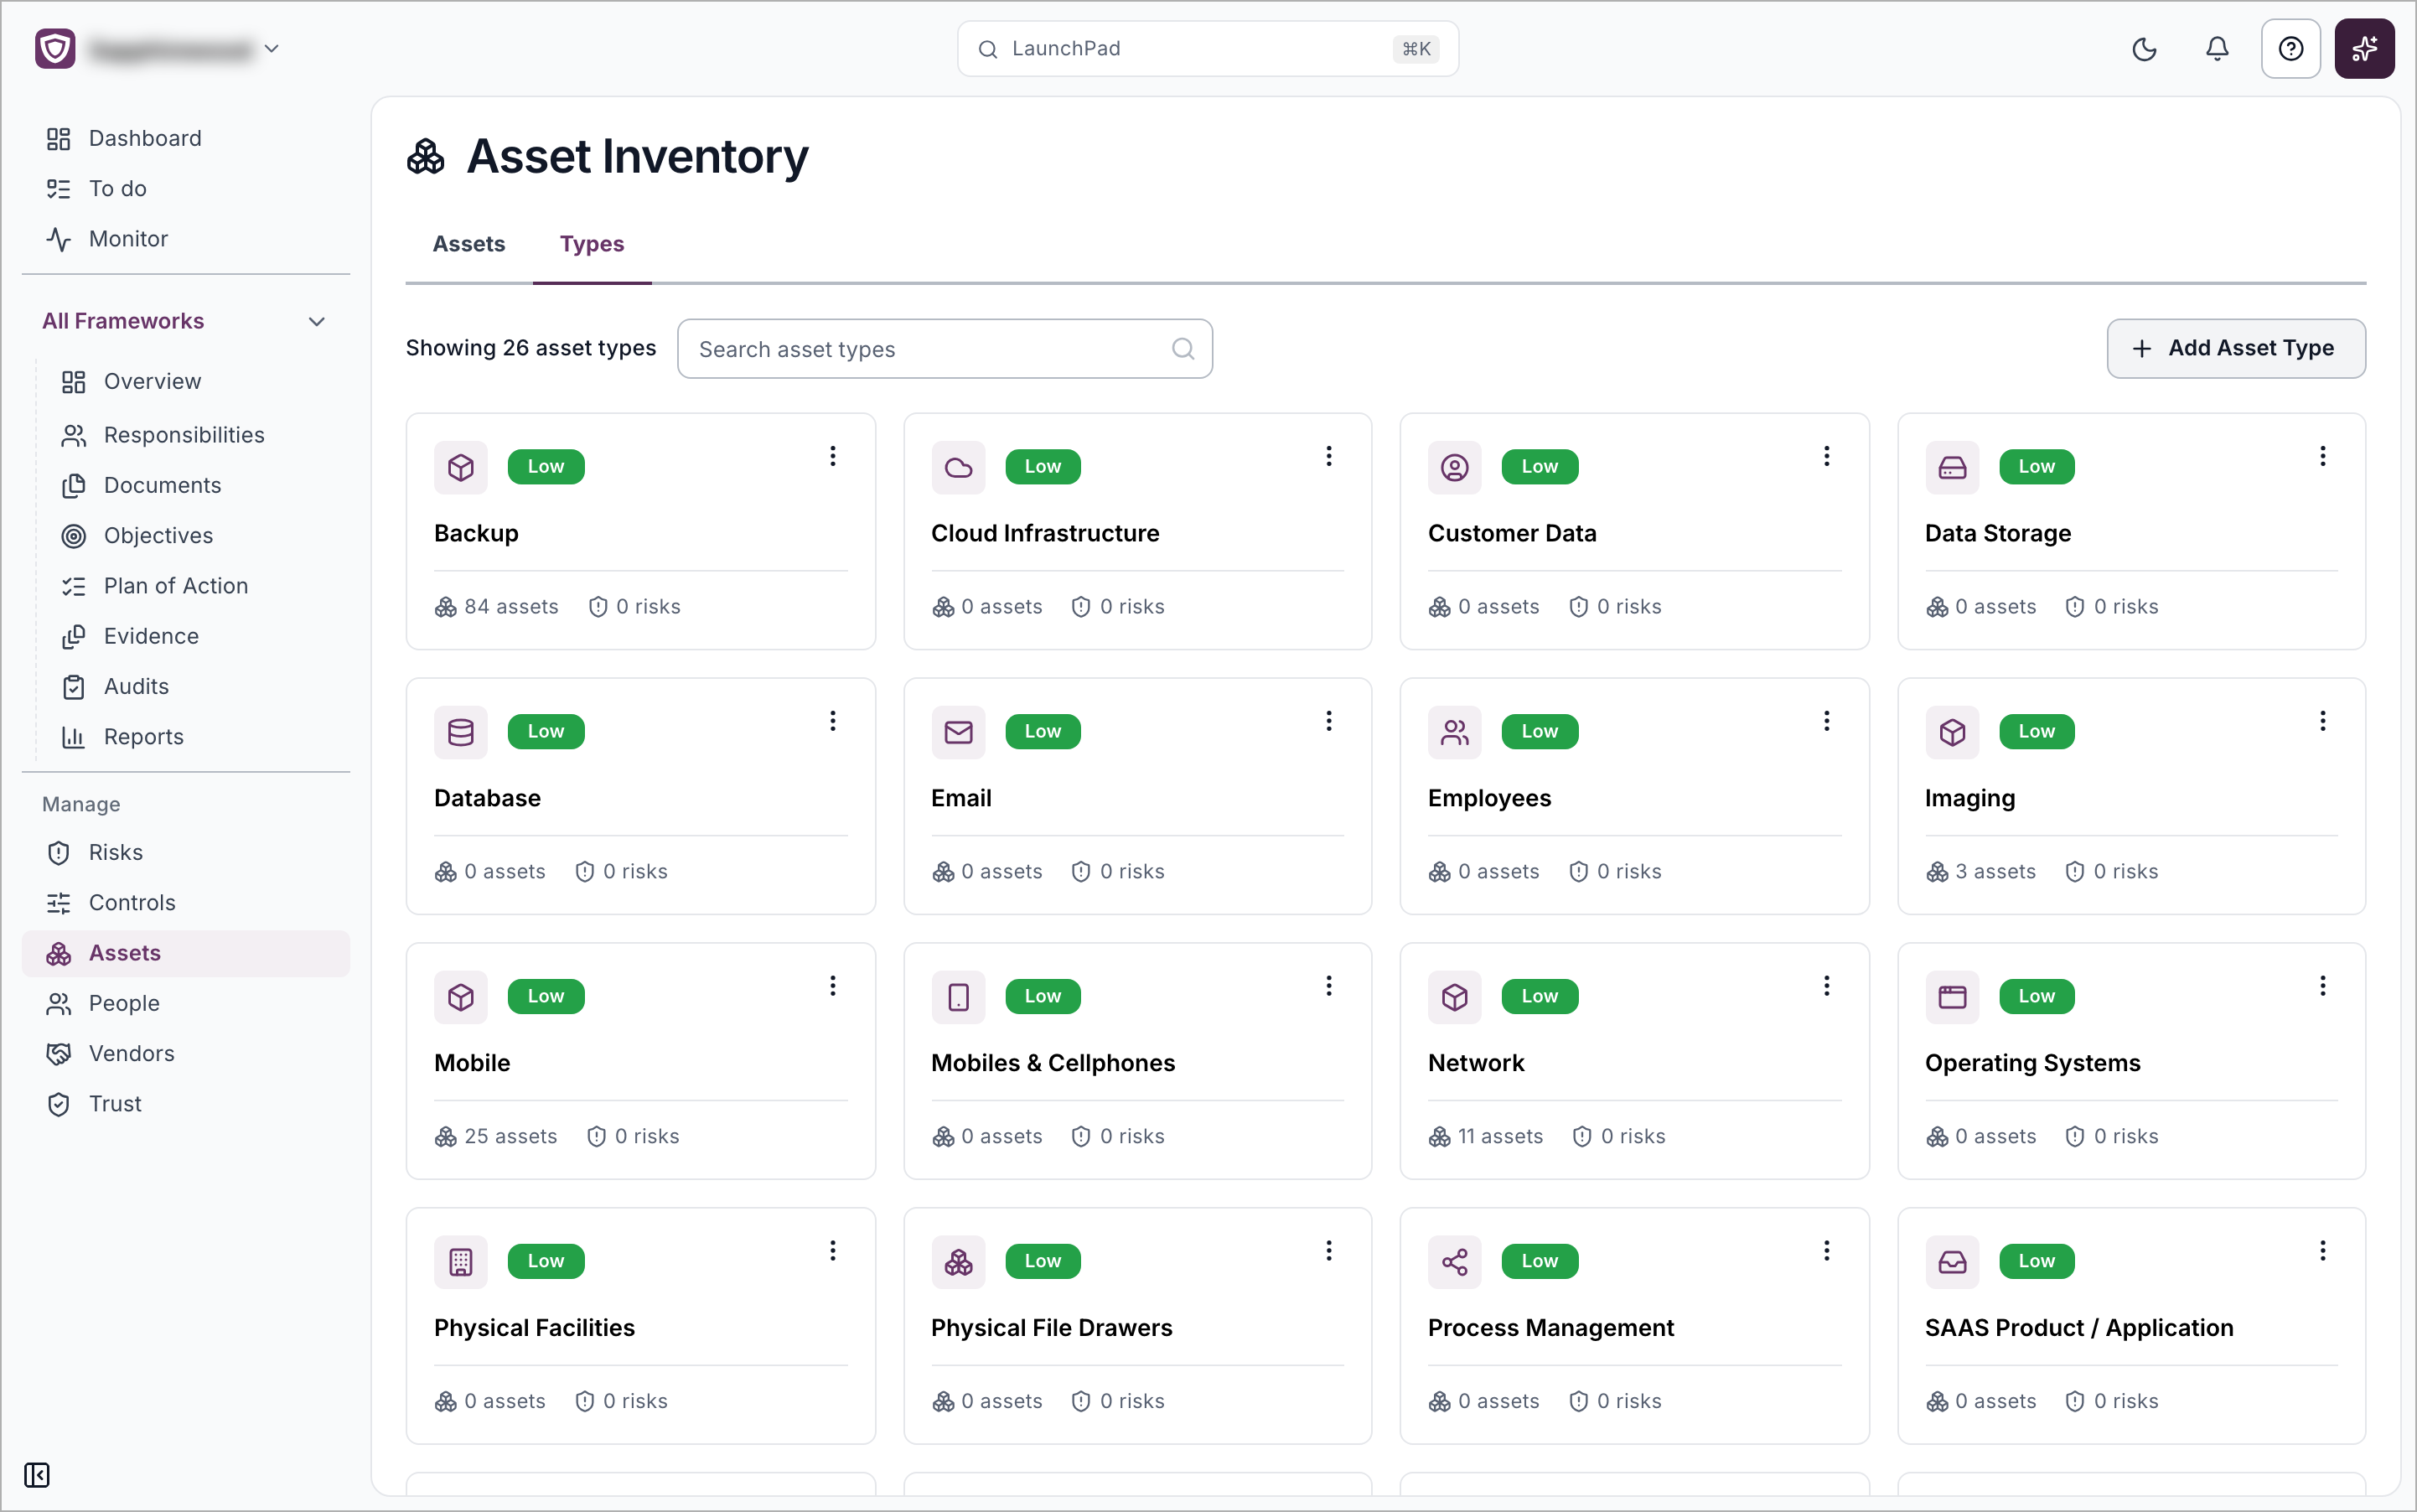Click magnifier icon in asset types search
The height and width of the screenshot is (1512, 2417).
[x=1183, y=349]
